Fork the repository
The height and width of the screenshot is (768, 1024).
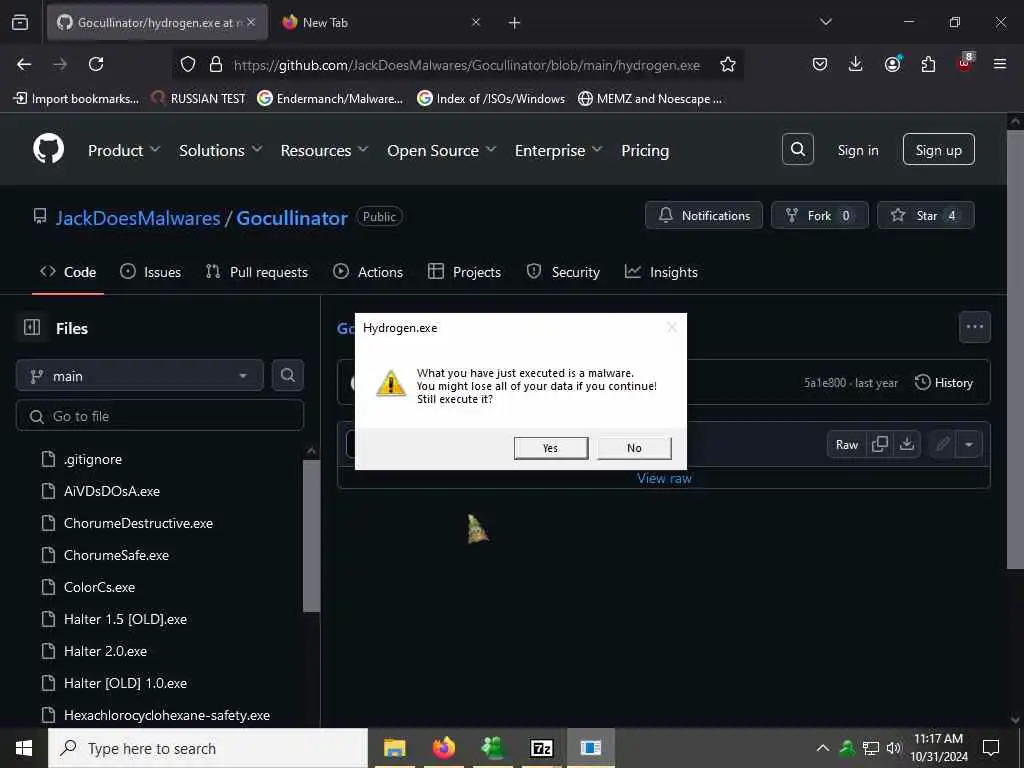(820, 216)
